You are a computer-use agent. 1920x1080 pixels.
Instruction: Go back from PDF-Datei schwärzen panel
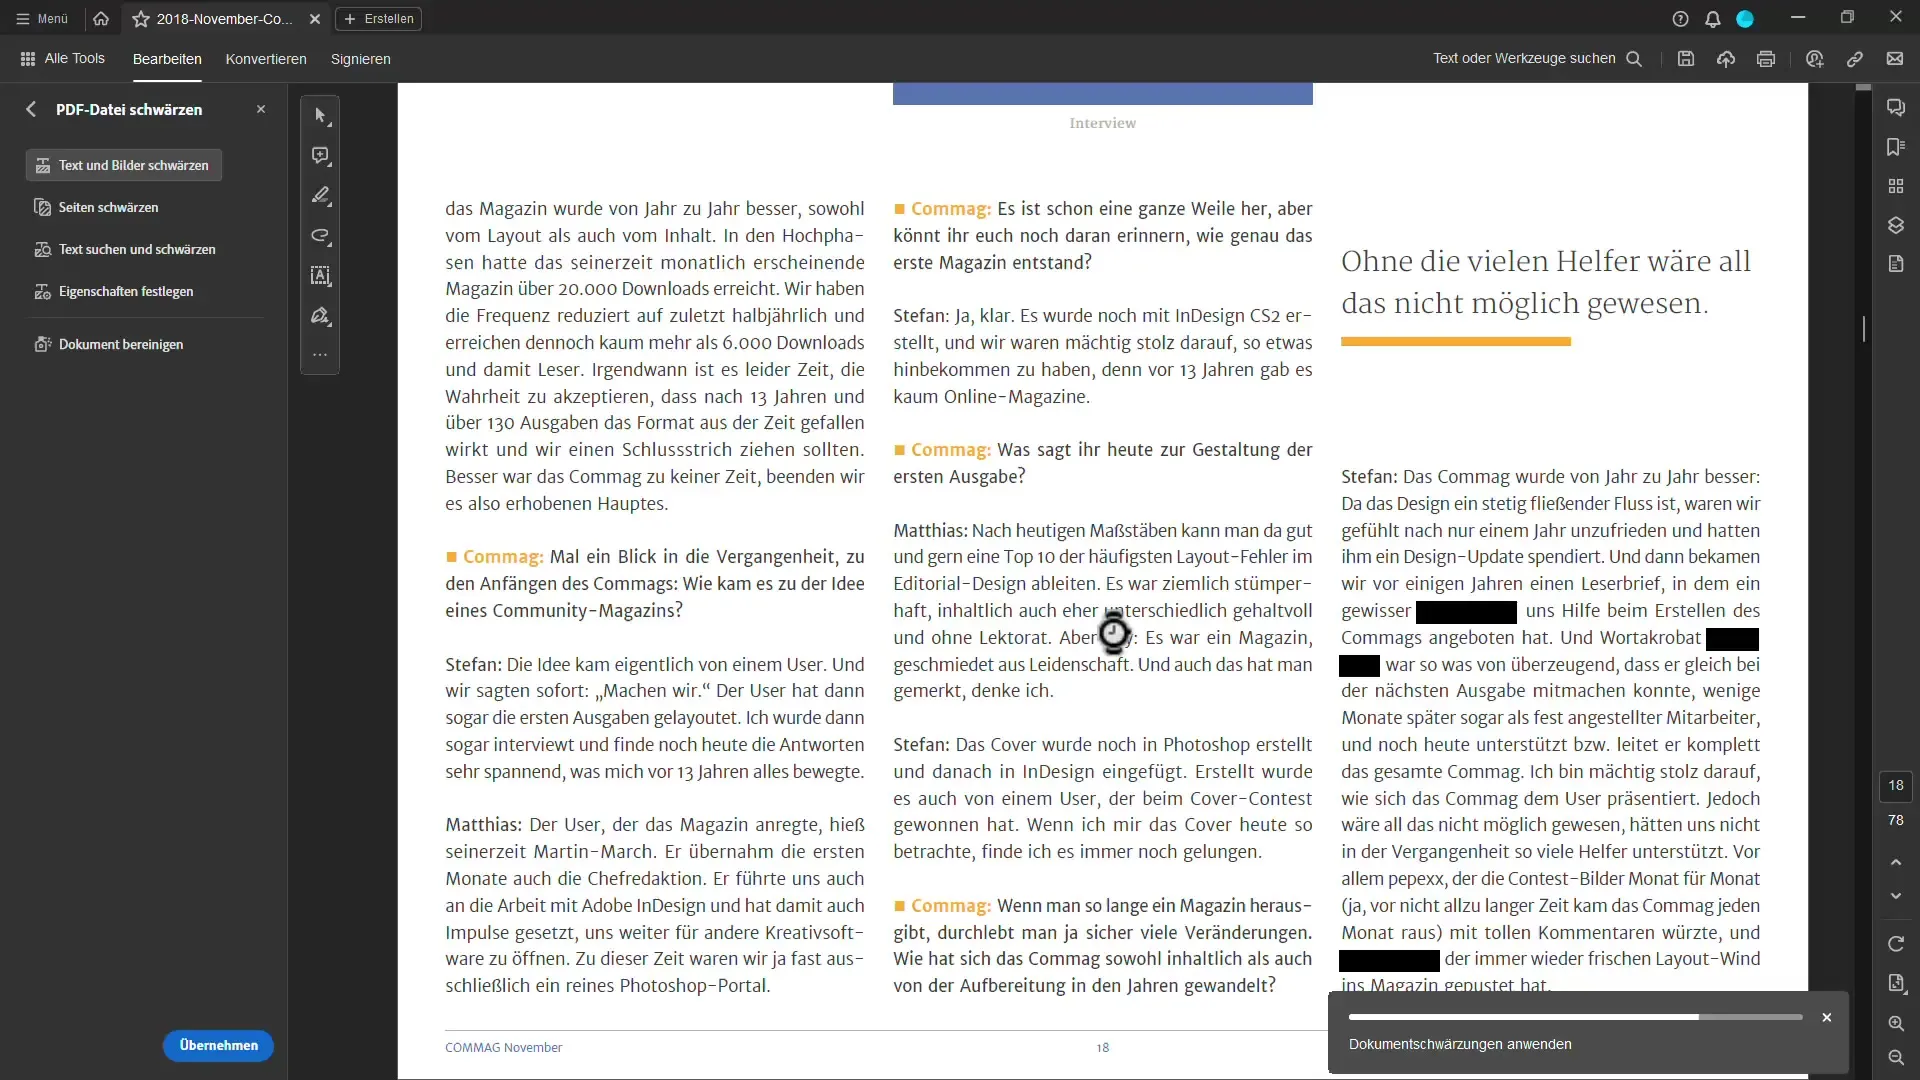click(31, 109)
